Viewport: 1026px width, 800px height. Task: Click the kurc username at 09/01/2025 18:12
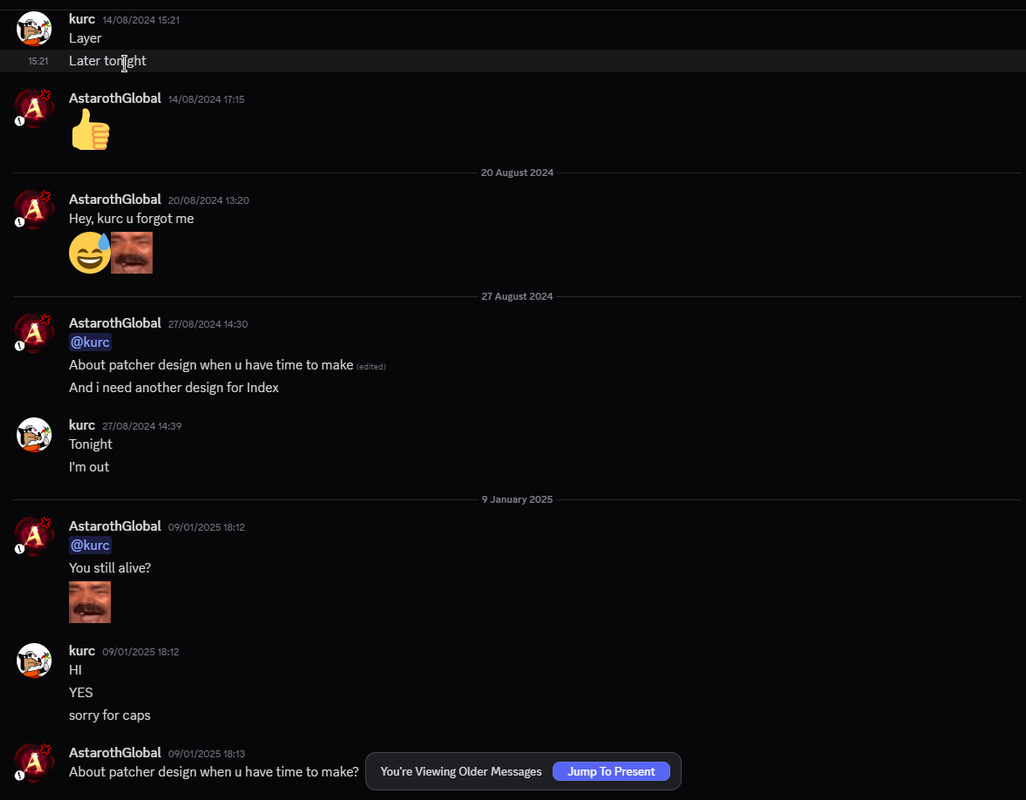(x=82, y=651)
